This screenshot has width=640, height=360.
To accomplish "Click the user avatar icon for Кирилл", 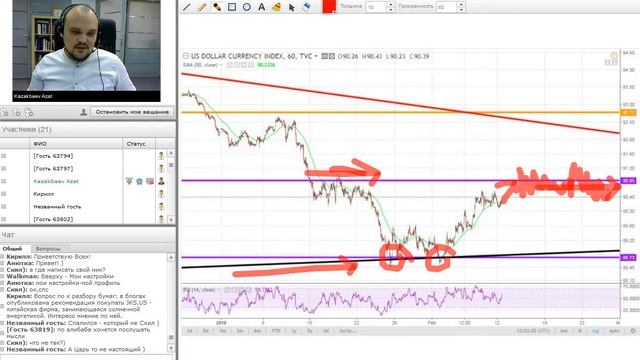I will pos(161,193).
